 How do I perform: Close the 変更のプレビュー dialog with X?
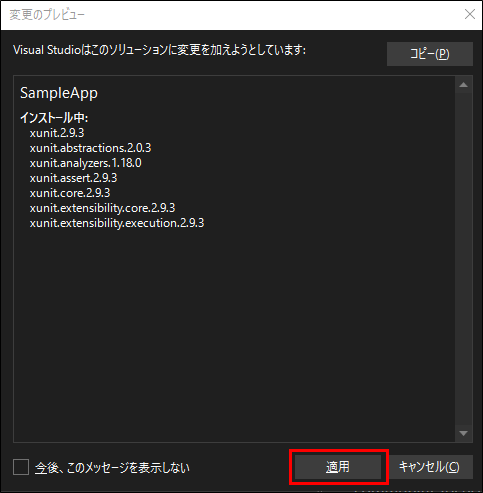[470, 14]
